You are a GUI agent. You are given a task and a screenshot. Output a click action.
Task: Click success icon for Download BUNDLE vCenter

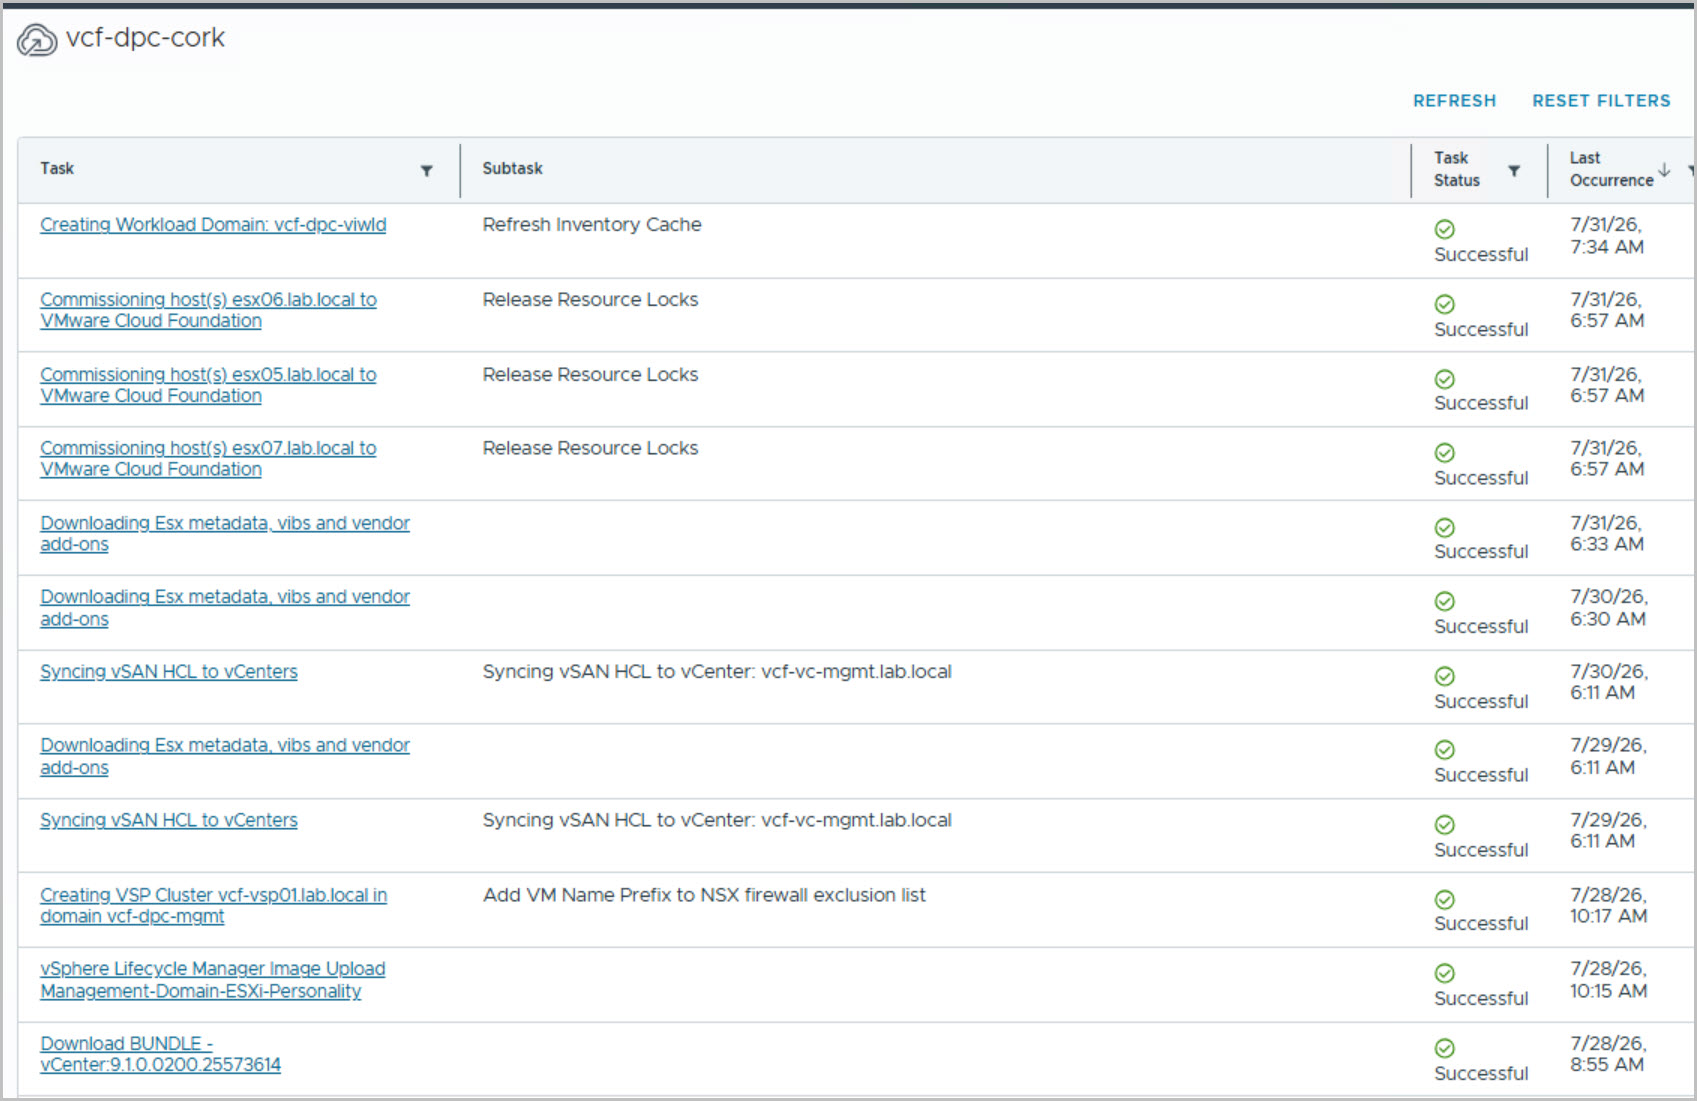click(1445, 1048)
